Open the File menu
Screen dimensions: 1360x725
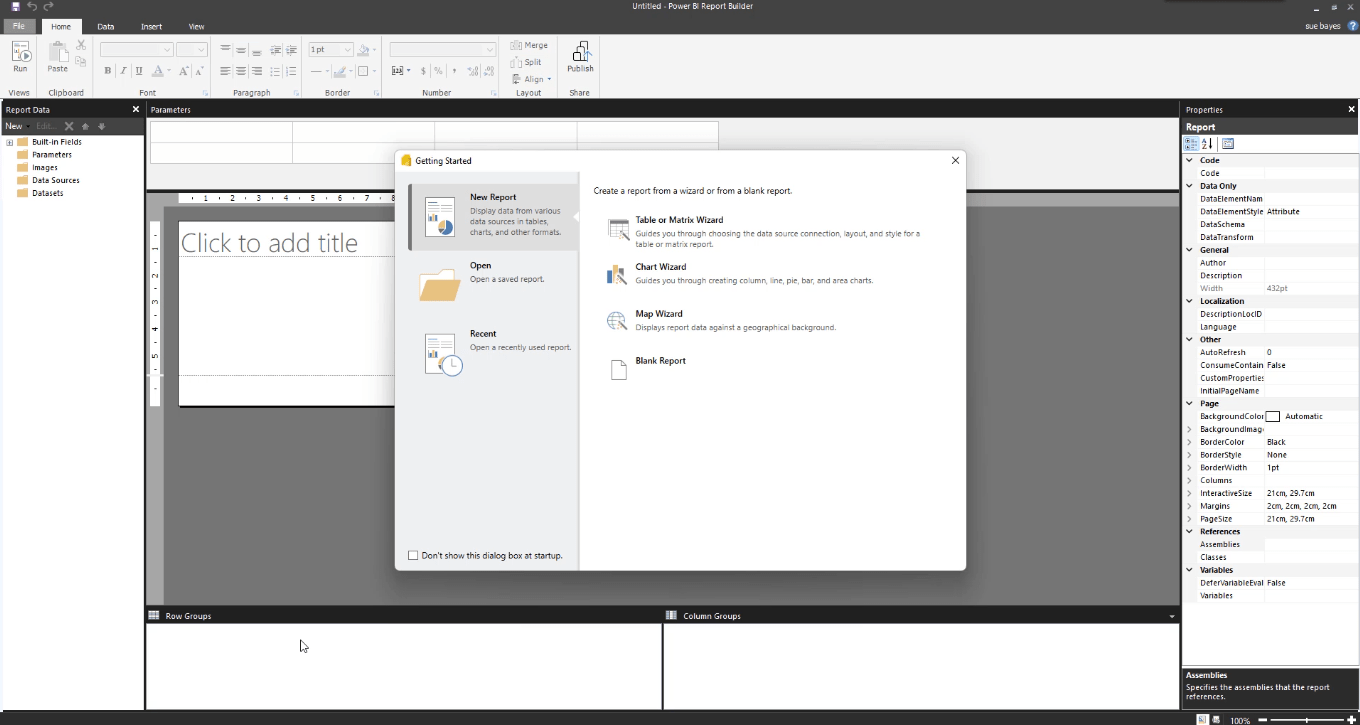(x=18, y=26)
